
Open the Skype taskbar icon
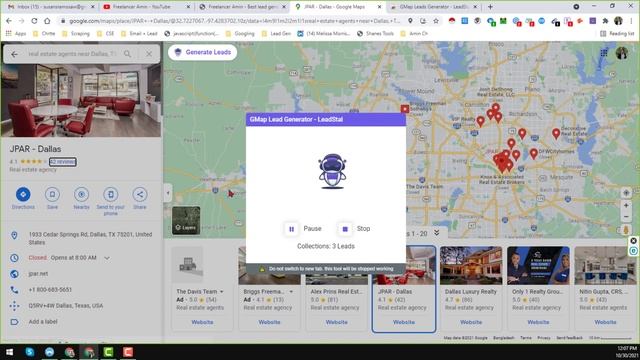click(30, 352)
